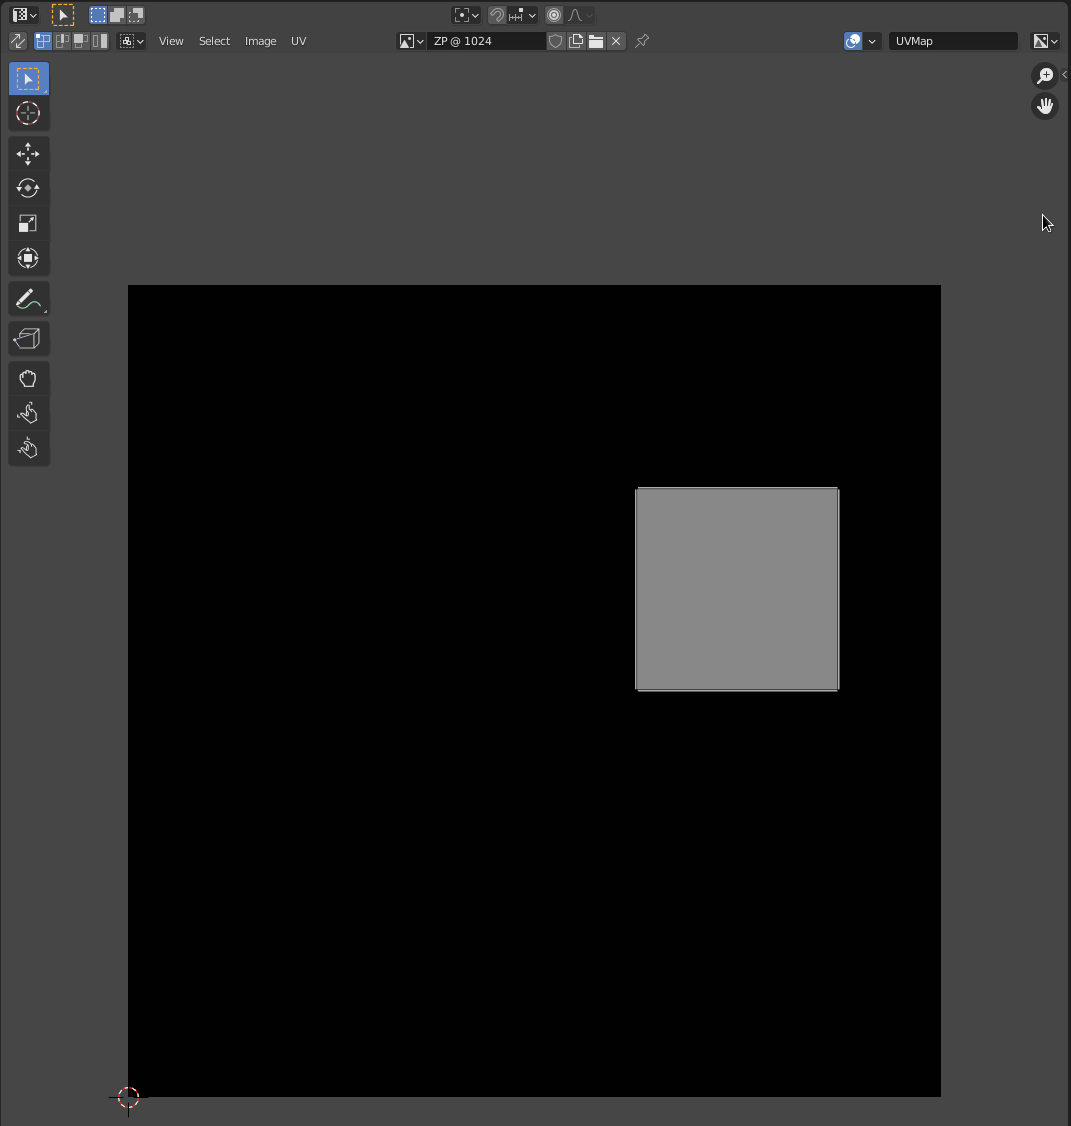
Task: Open sticky selection mode dropdown
Action: point(131,41)
